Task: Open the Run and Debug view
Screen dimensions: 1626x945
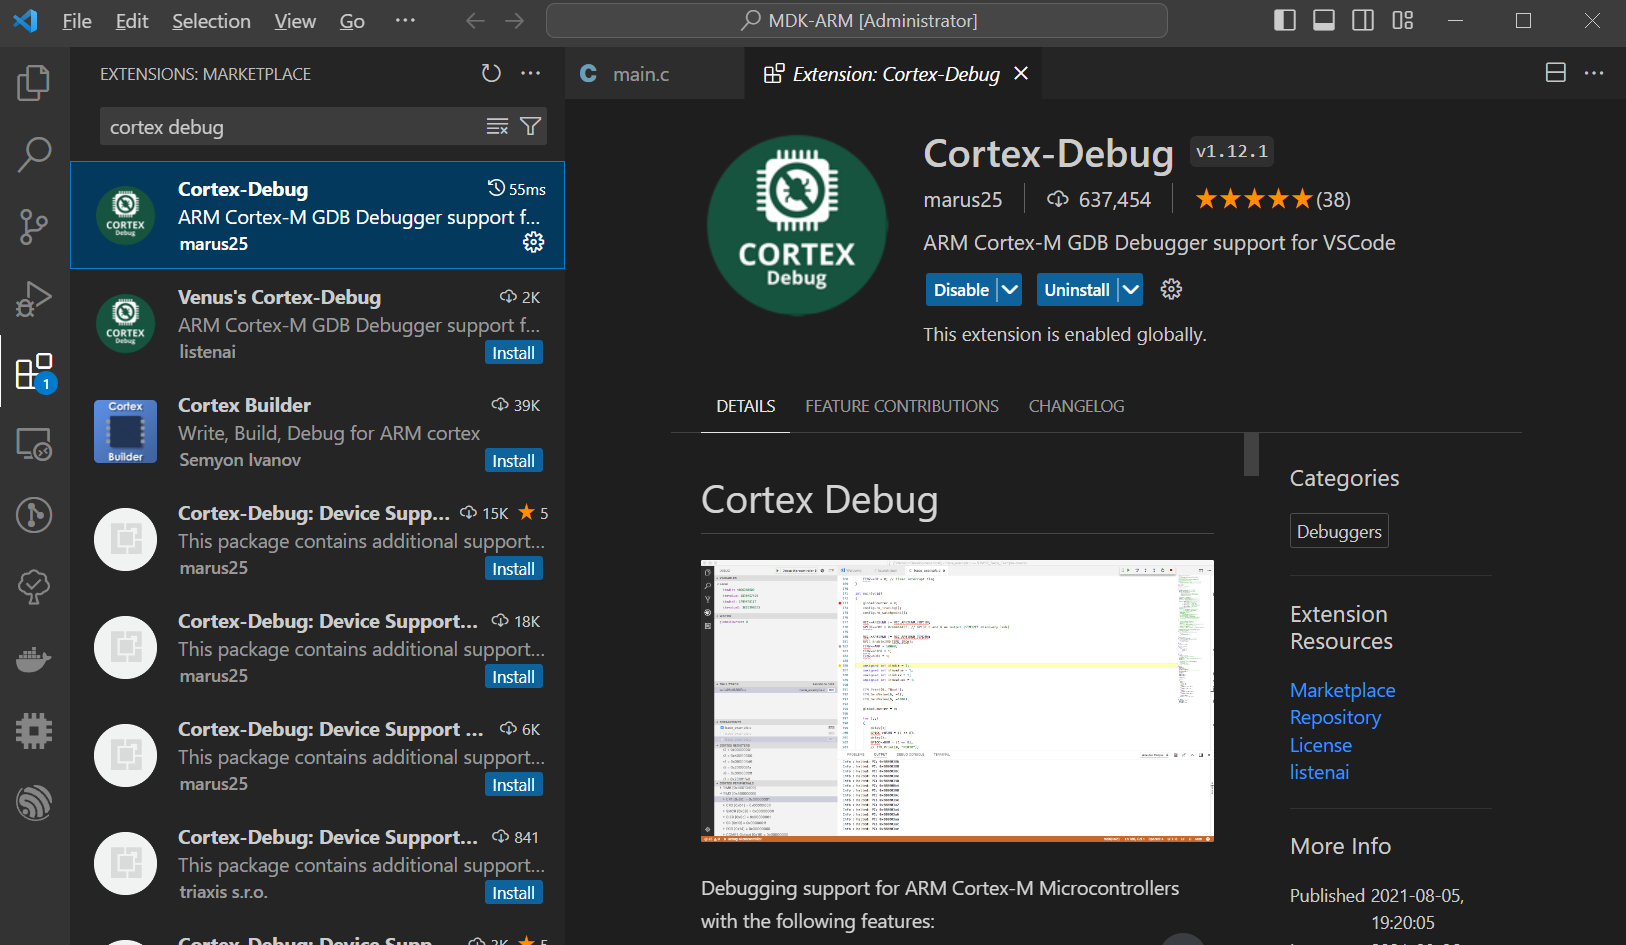Action: coord(34,299)
